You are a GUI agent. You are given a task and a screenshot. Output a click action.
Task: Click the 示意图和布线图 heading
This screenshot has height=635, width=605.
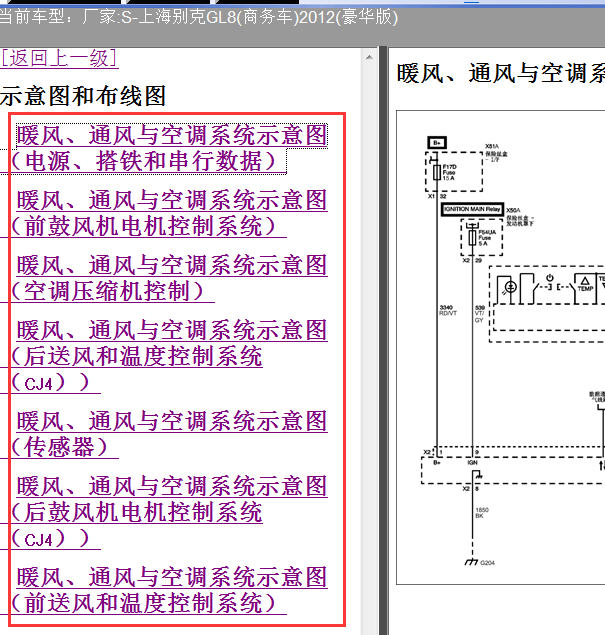click(83, 96)
